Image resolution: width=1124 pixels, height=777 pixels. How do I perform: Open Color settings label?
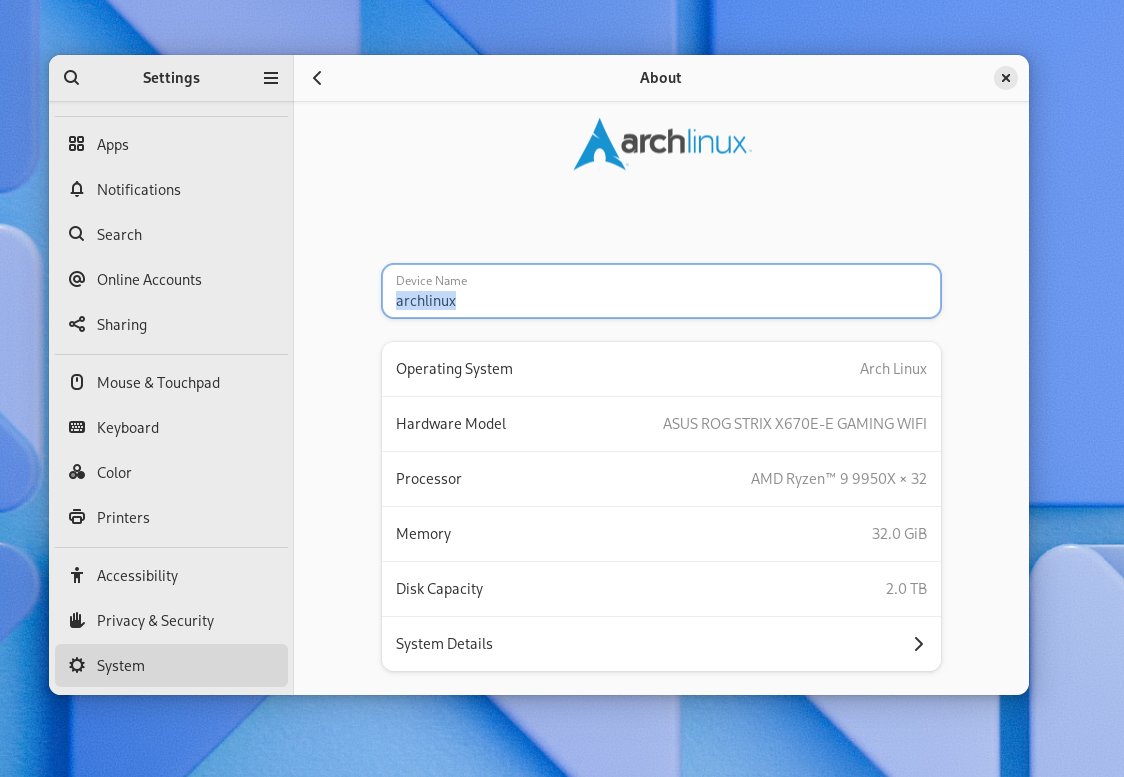tap(114, 473)
